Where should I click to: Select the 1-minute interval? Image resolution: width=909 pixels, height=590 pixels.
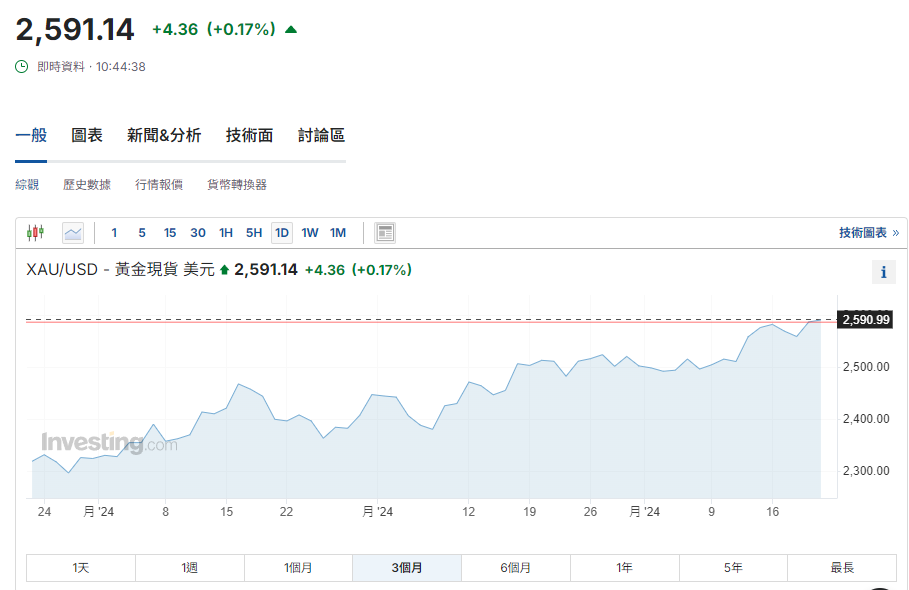pyautogui.click(x=114, y=233)
